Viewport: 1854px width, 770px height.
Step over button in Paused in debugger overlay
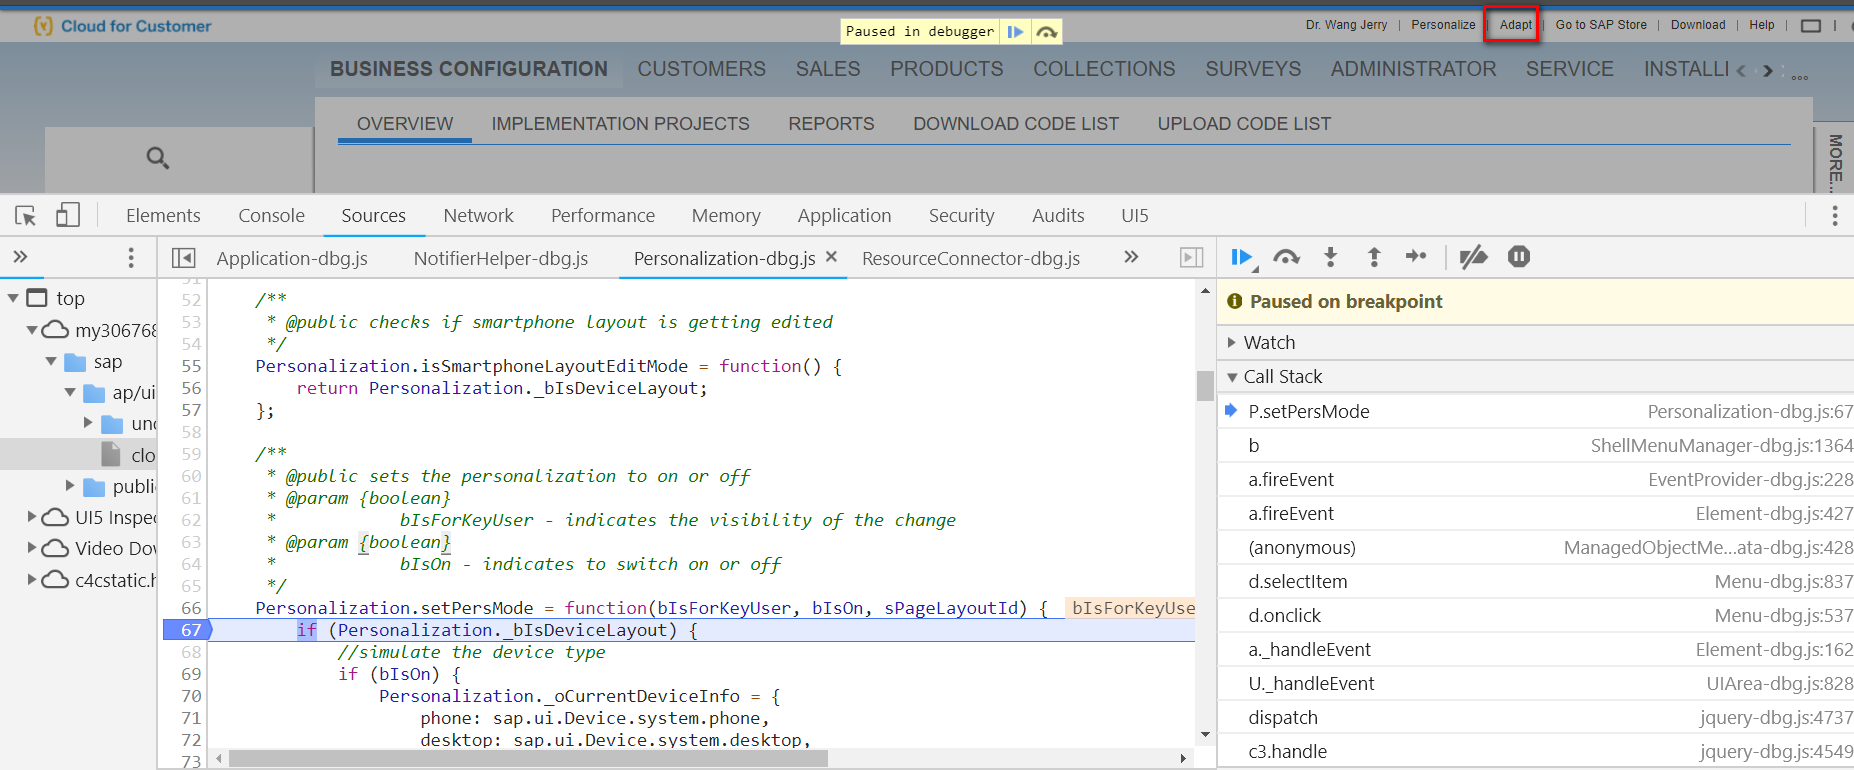[1046, 32]
